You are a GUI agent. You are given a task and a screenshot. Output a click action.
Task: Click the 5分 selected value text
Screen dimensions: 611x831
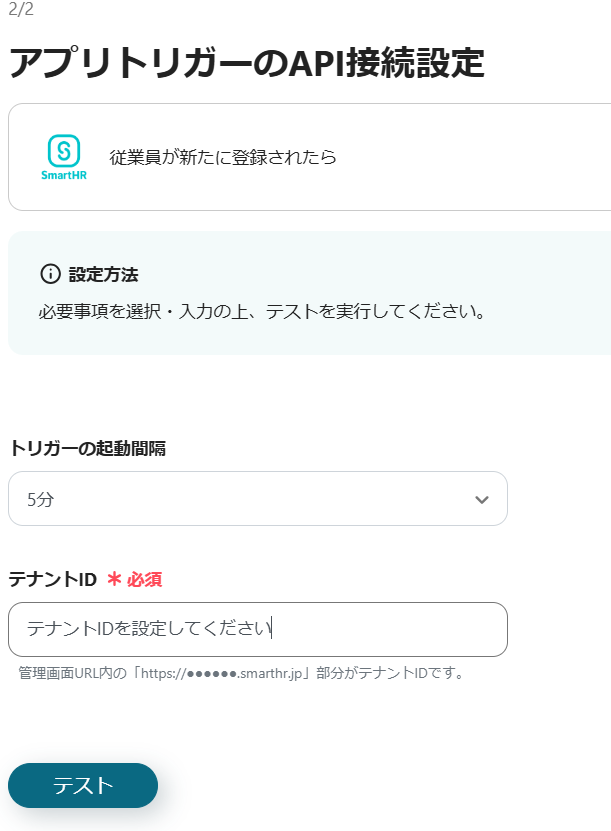40,499
